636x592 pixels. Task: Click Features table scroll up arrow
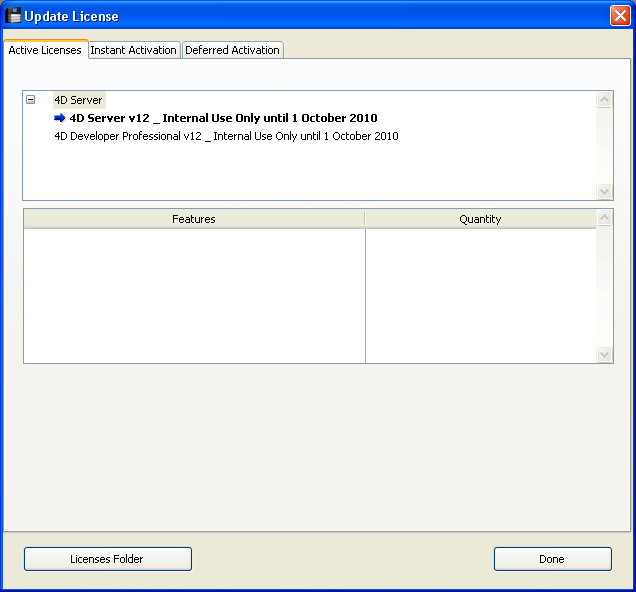tap(604, 218)
